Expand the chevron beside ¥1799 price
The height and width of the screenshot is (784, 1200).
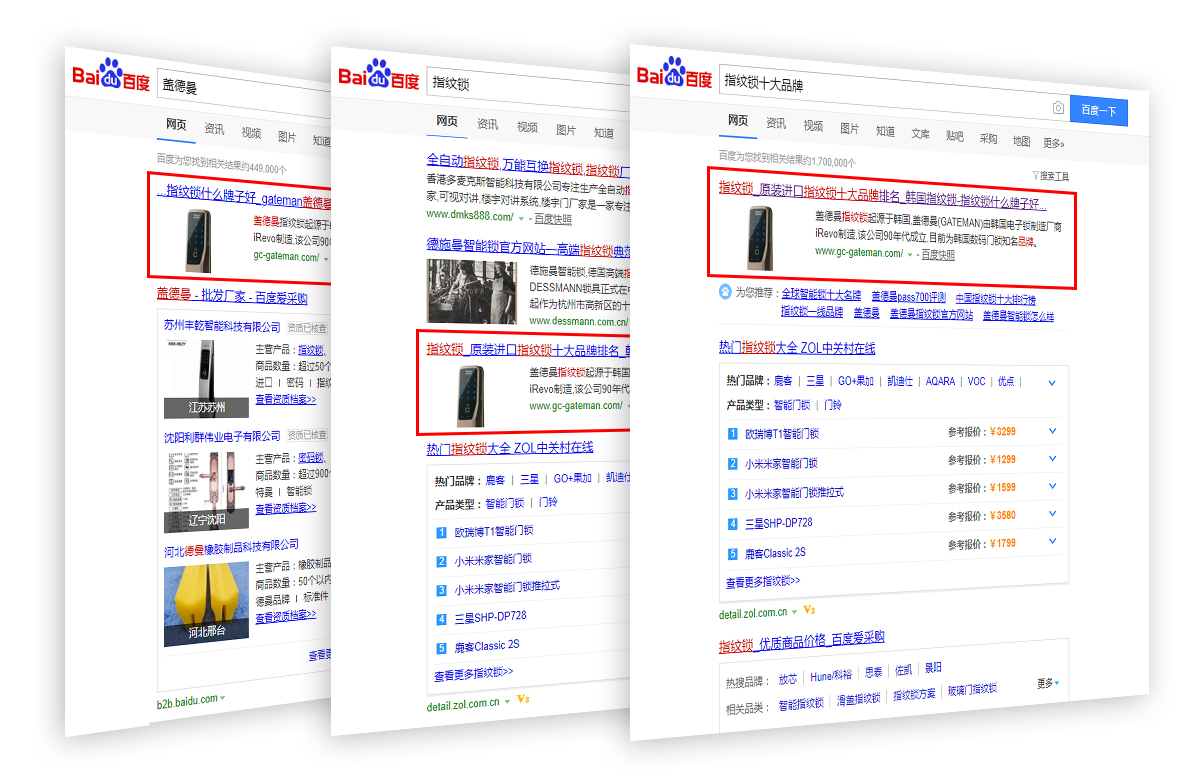pos(1052,543)
